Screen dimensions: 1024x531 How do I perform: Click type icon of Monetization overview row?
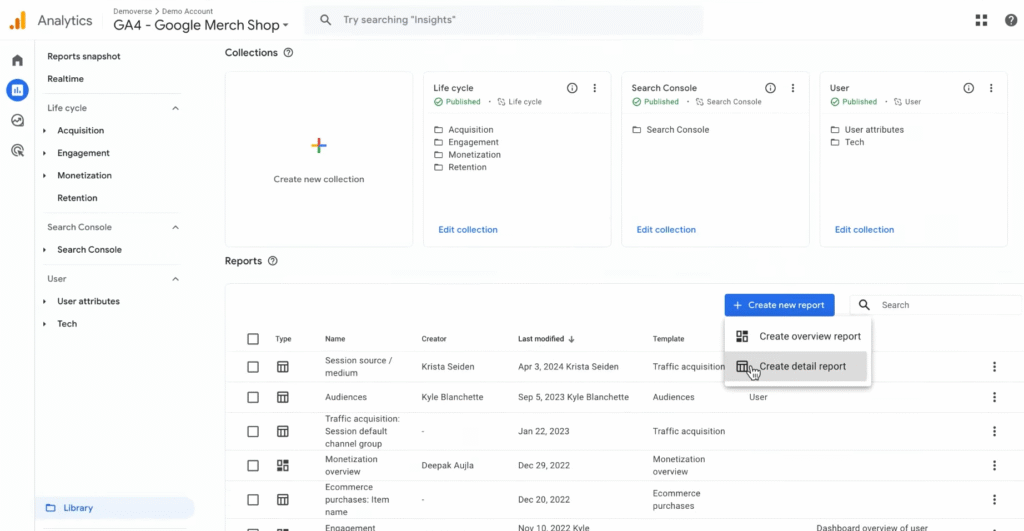(283, 466)
